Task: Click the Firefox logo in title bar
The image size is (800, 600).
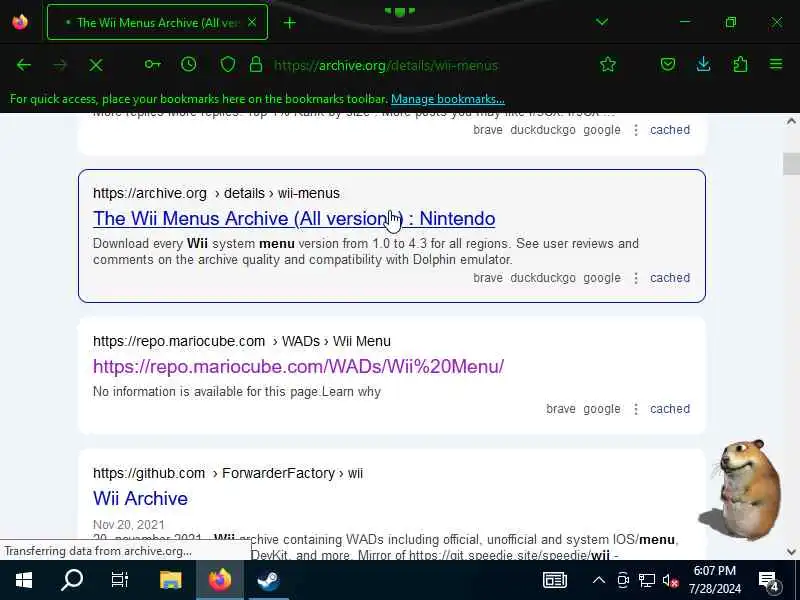Action: pos(20,22)
